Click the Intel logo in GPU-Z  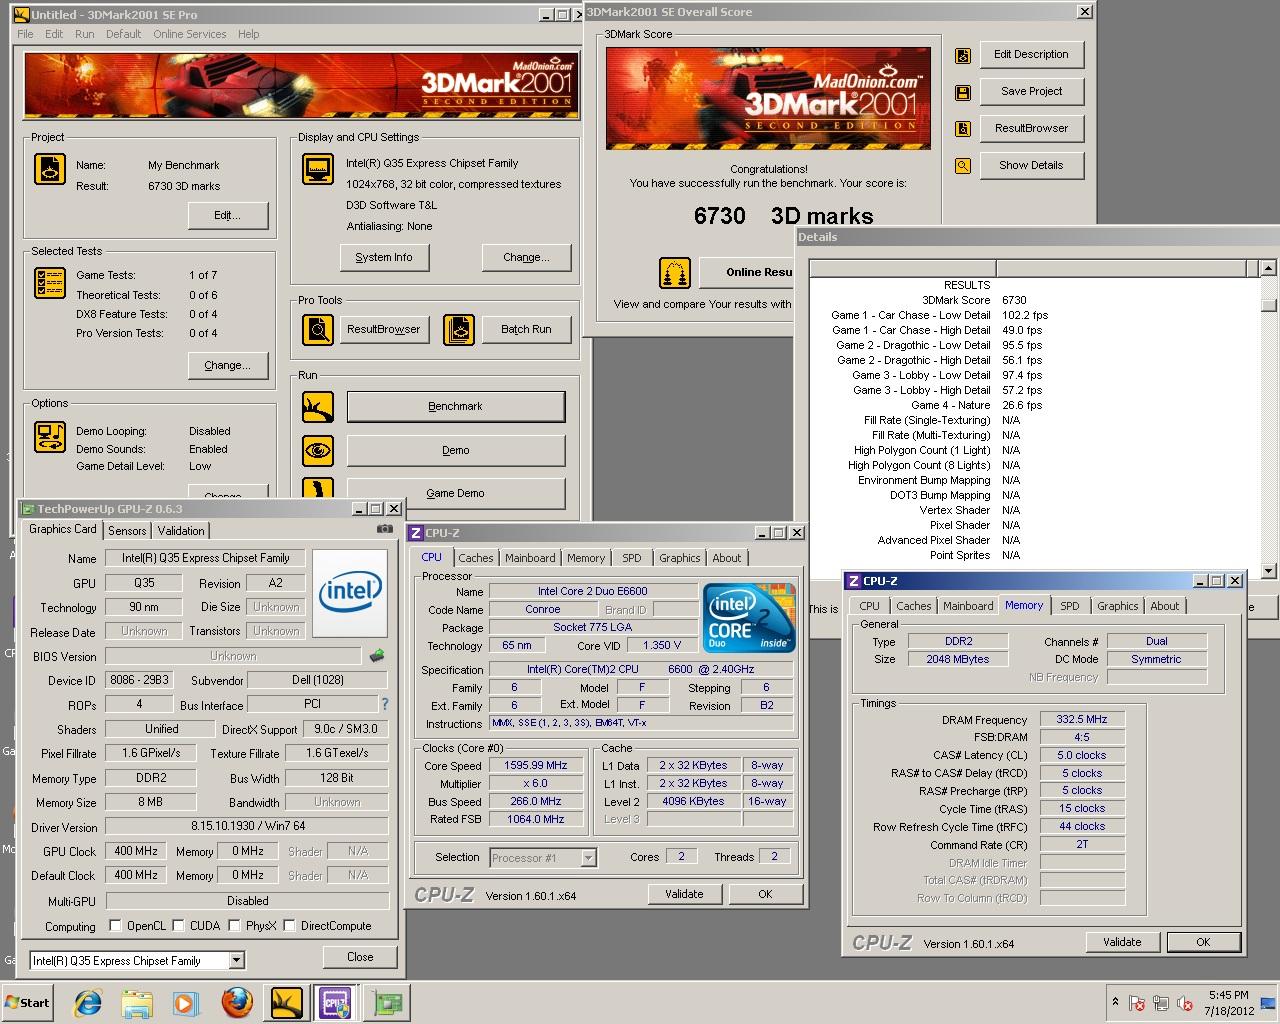(x=350, y=593)
